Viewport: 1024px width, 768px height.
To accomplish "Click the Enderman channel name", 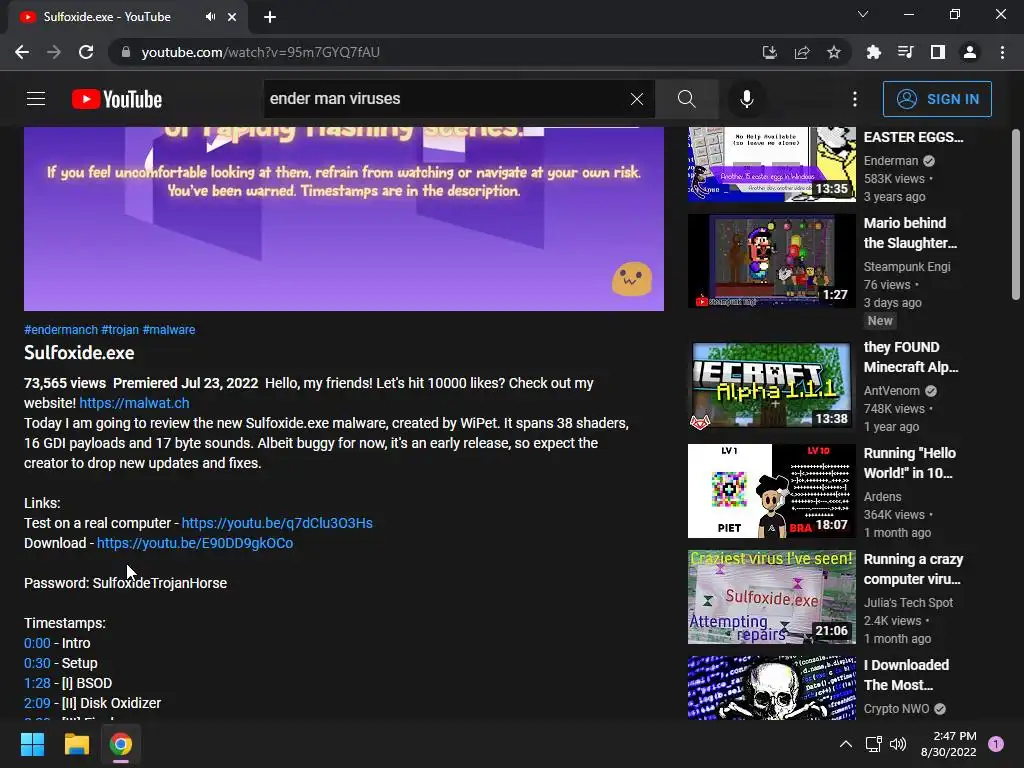I will pyautogui.click(x=891, y=161).
